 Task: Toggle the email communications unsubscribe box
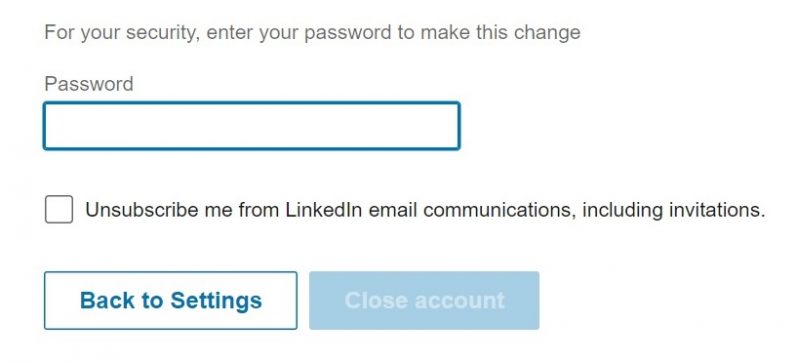click(59, 209)
